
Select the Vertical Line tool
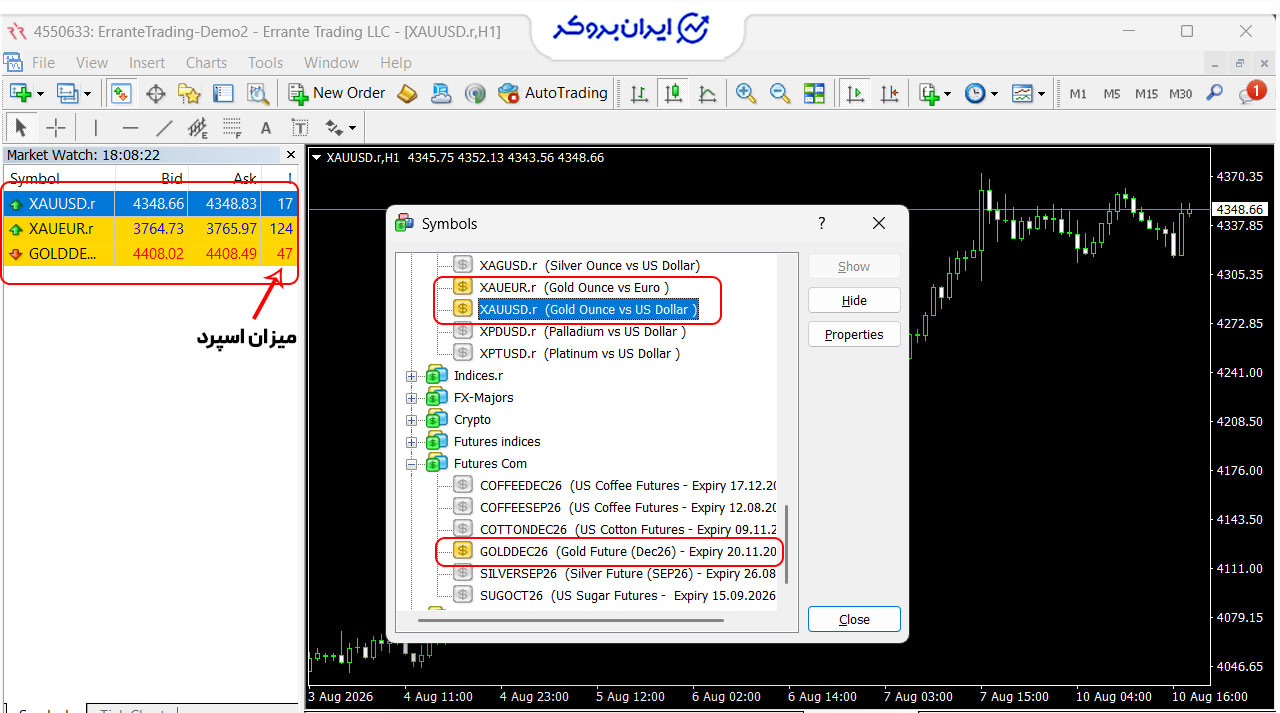tap(96, 127)
